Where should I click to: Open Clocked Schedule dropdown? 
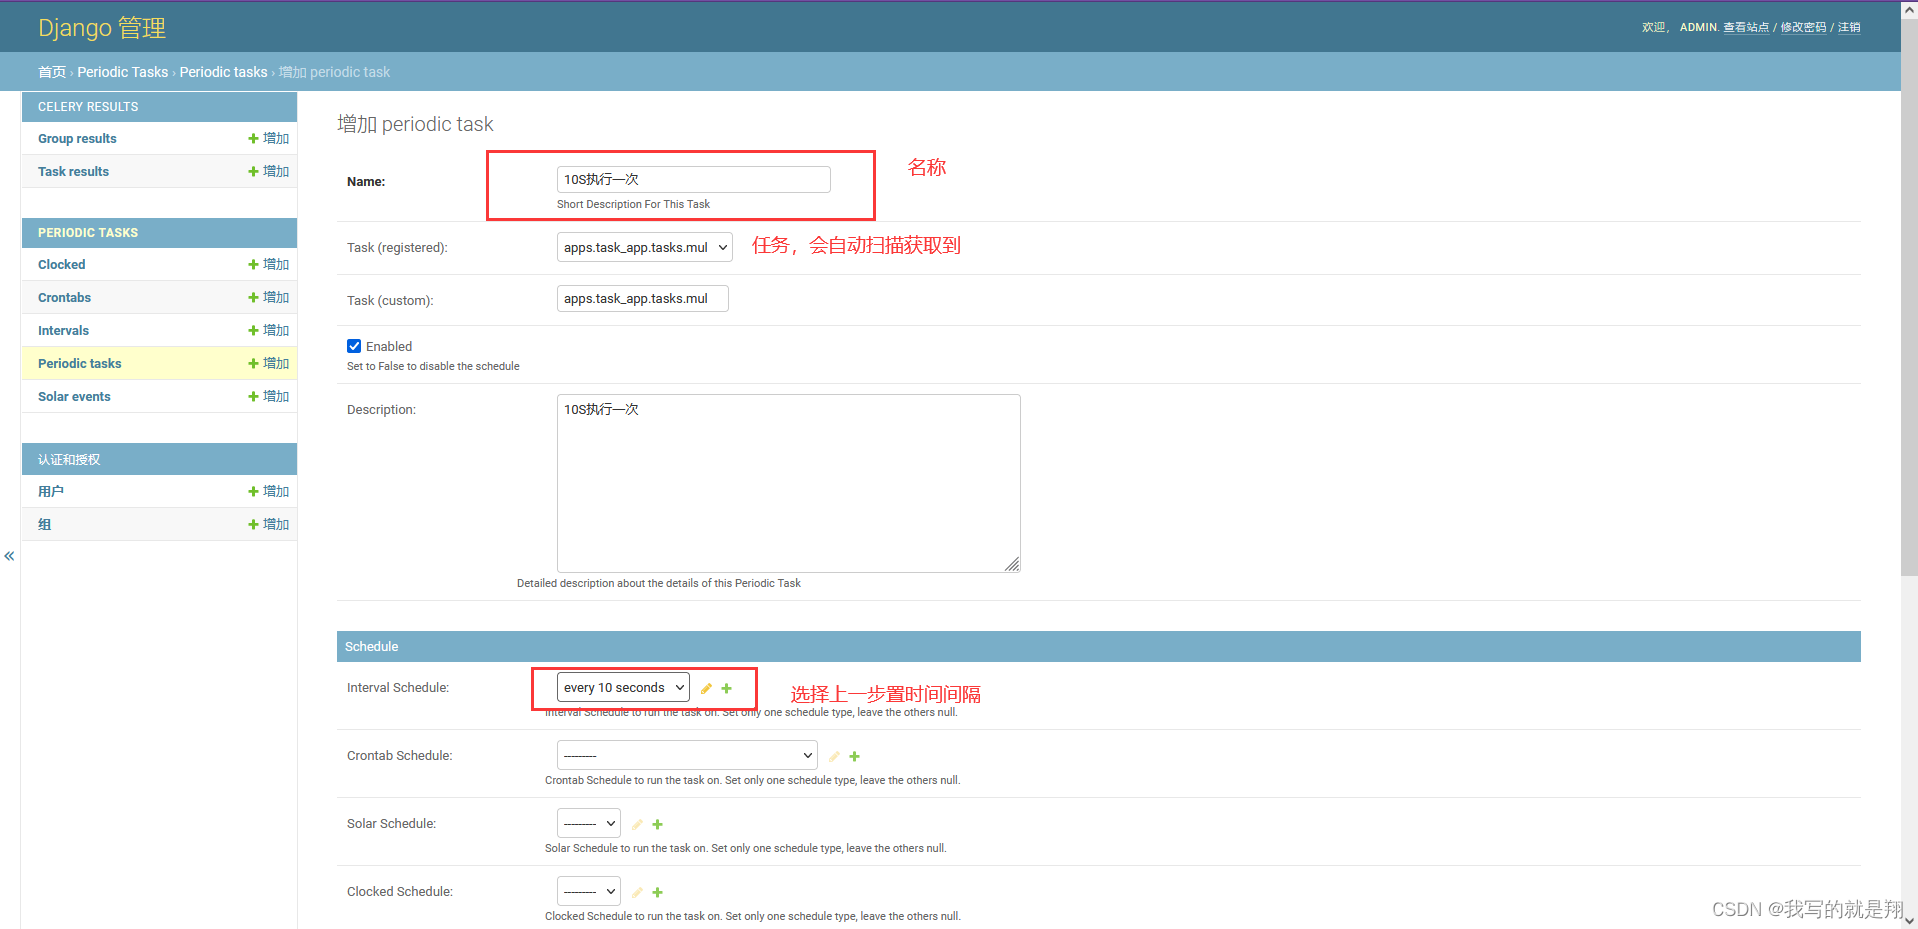pos(589,891)
